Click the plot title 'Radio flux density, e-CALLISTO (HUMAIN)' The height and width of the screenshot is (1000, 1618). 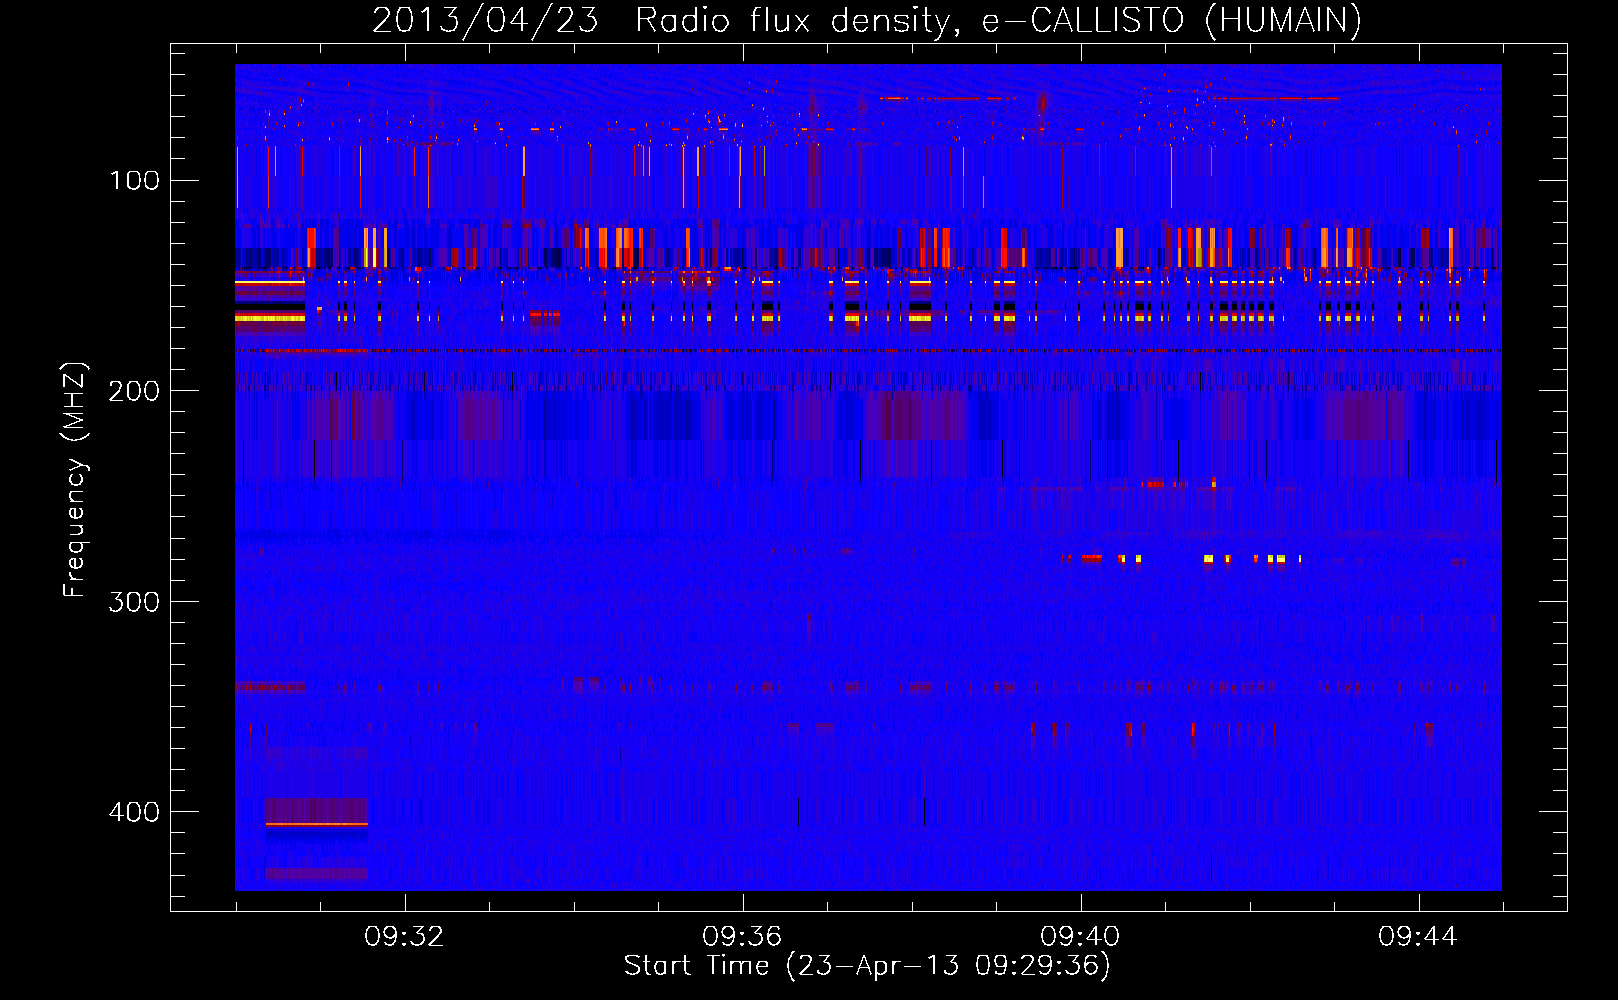998,20
